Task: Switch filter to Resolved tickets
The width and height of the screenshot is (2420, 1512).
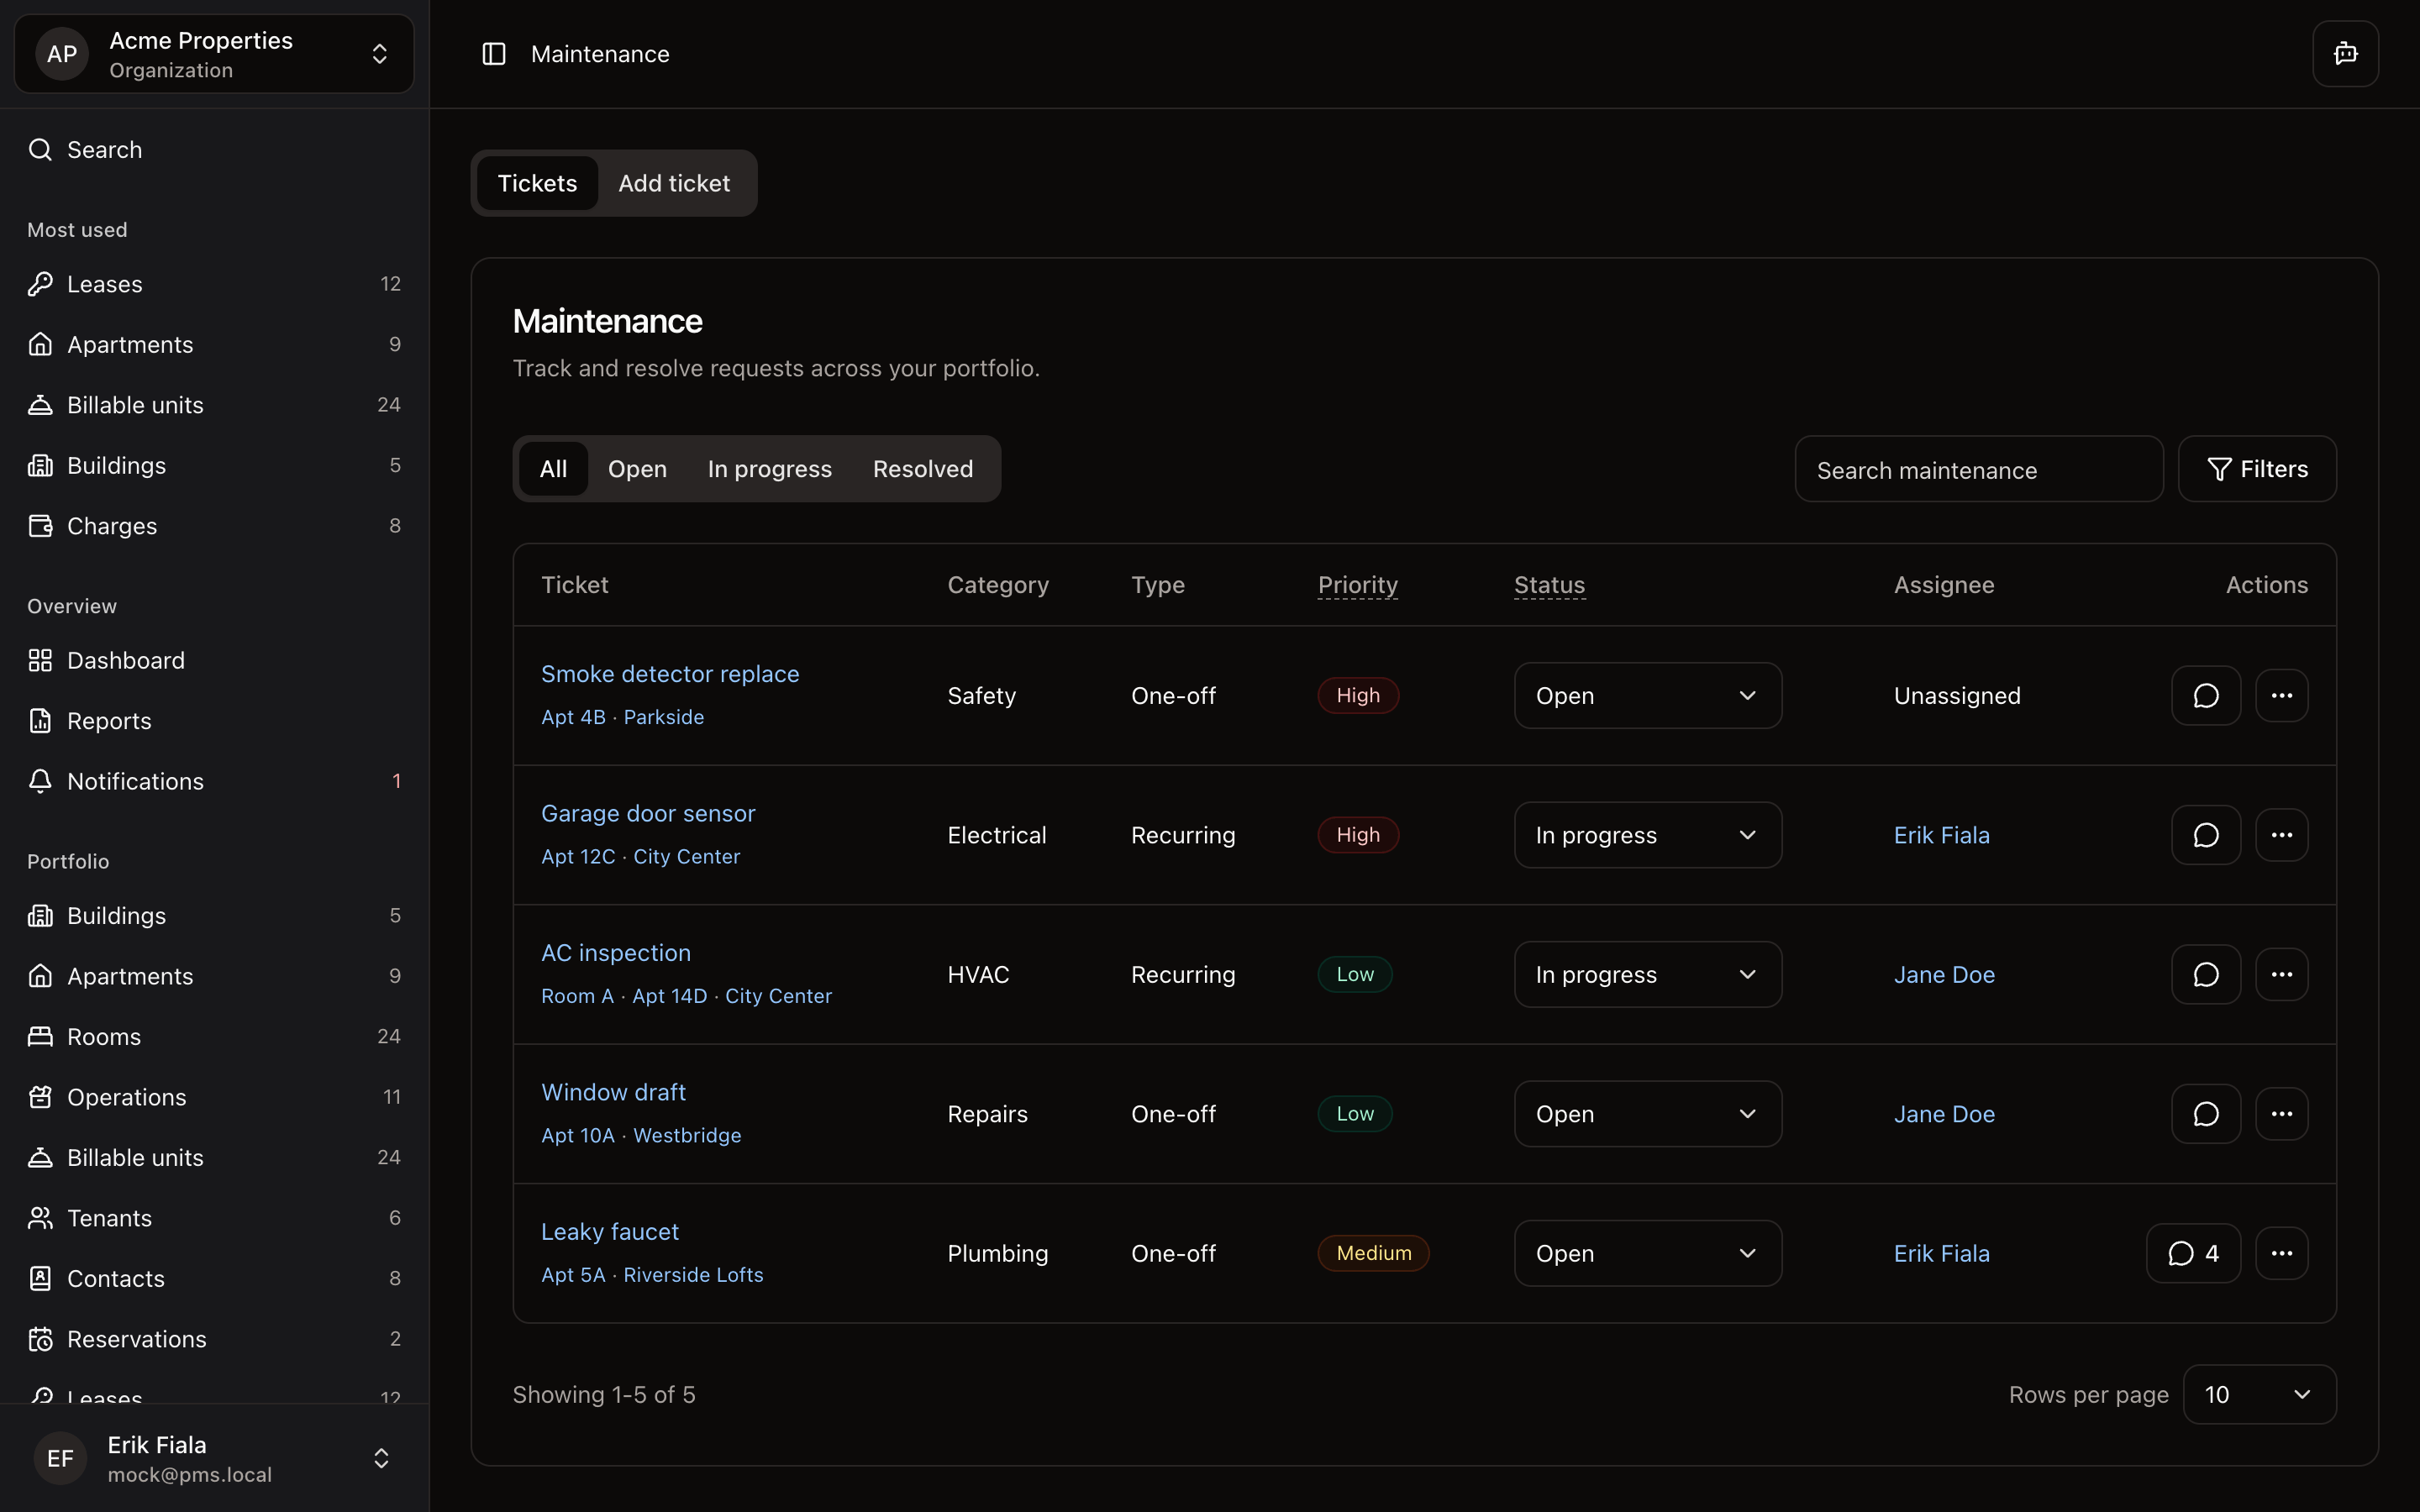Action: [x=922, y=469]
